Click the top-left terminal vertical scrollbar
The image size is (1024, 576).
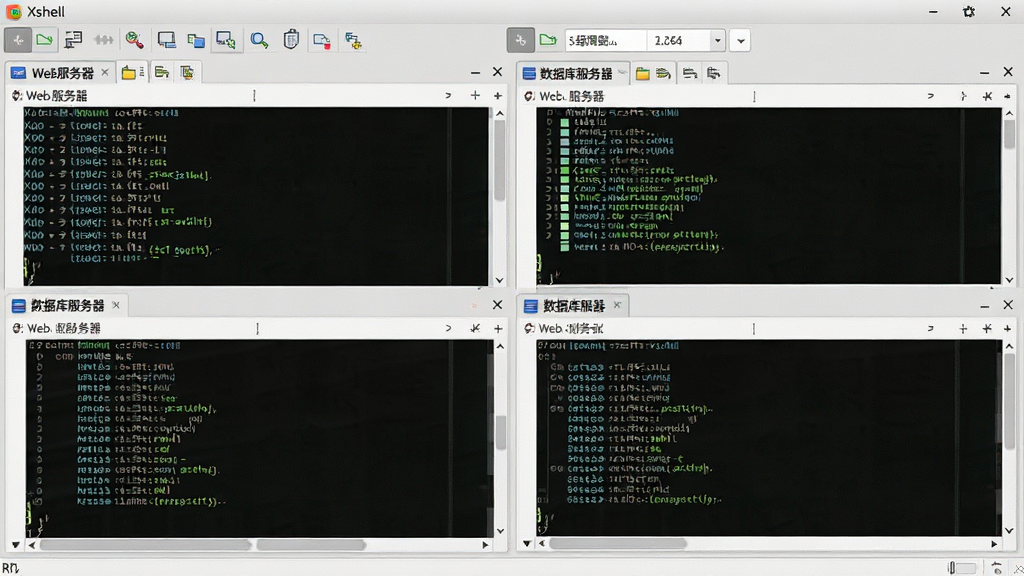pyautogui.click(x=500, y=160)
